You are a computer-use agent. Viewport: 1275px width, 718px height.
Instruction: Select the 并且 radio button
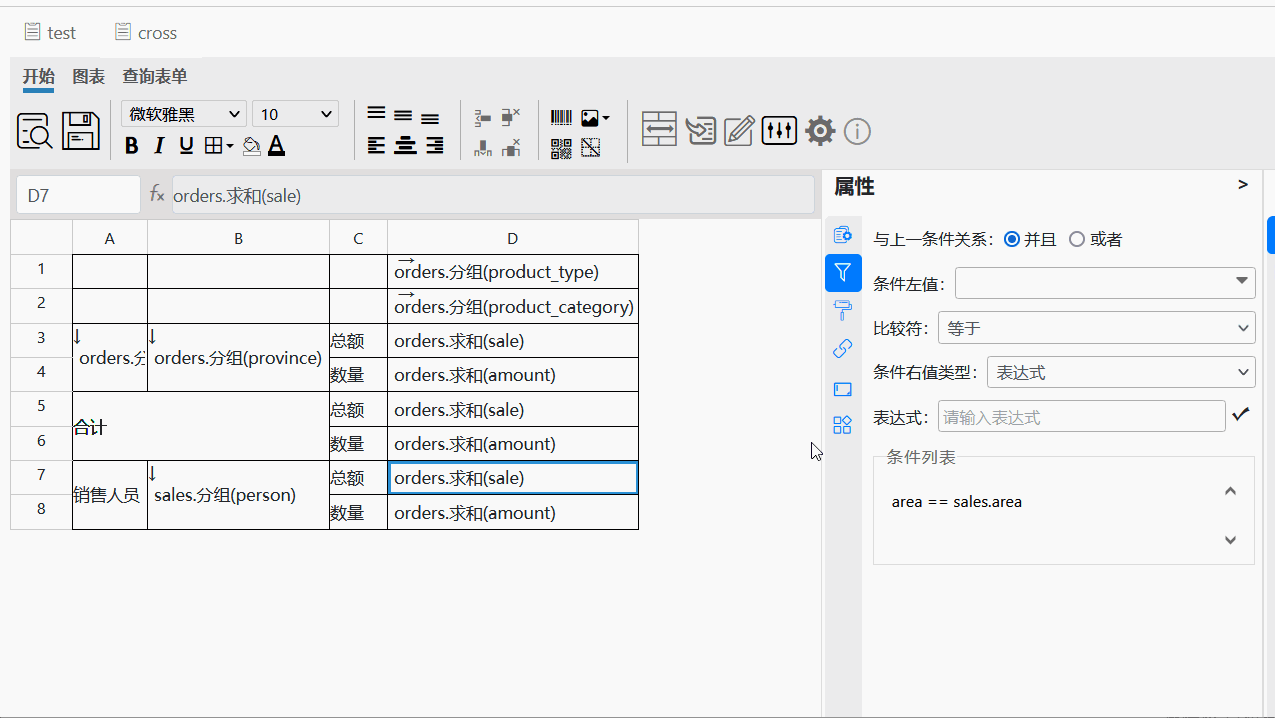click(x=1012, y=239)
